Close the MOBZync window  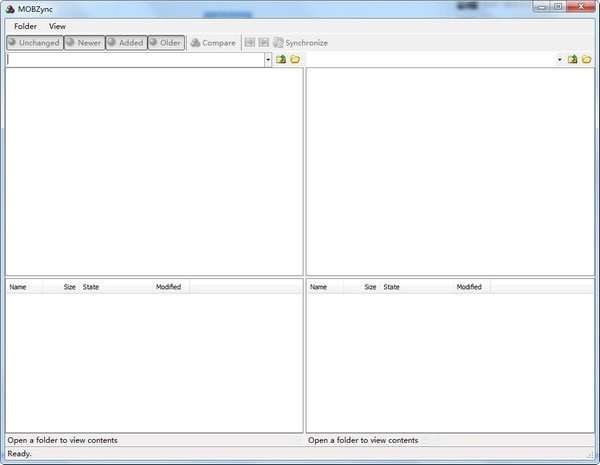pos(581,7)
